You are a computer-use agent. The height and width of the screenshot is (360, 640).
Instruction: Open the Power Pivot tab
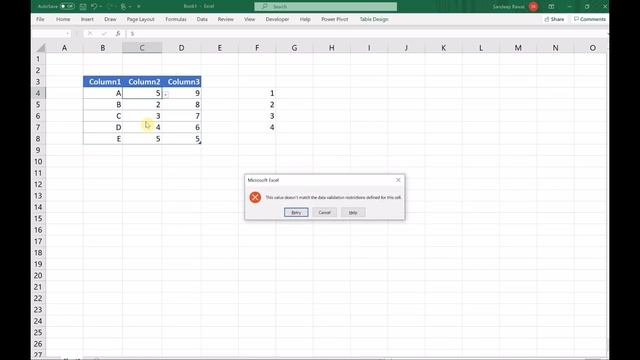335,19
